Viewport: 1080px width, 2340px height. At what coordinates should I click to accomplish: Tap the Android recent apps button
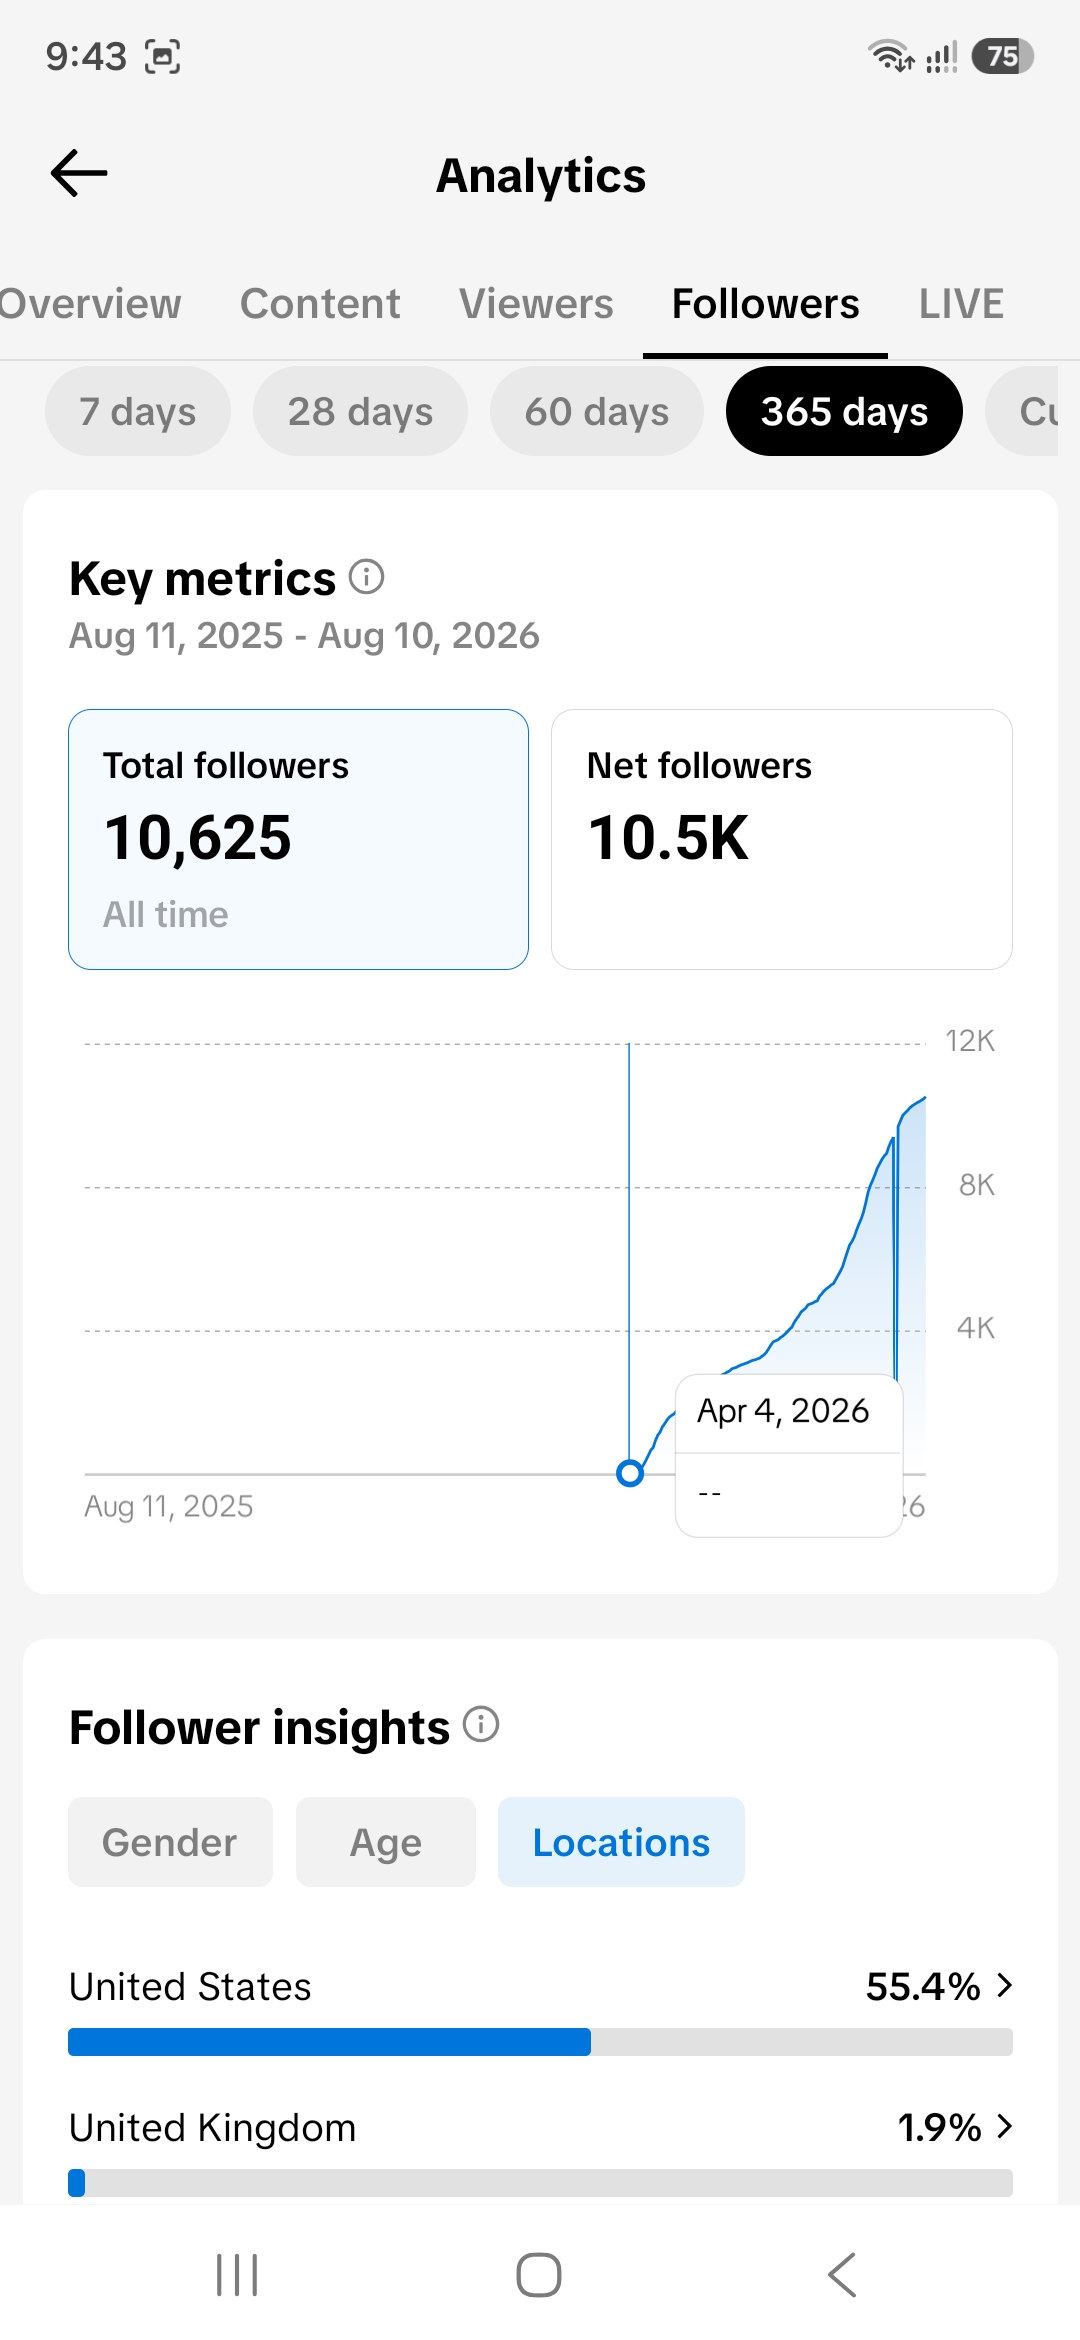pos(237,2275)
